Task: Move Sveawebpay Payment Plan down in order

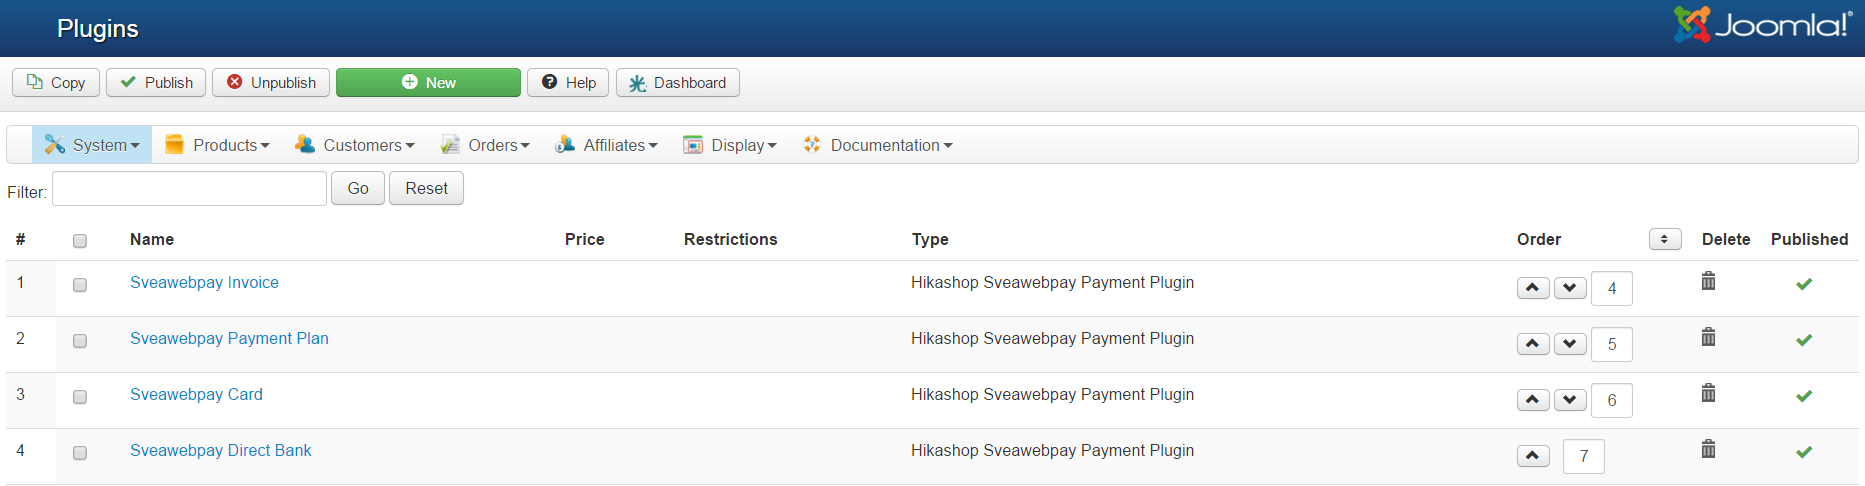Action: pyautogui.click(x=1570, y=344)
